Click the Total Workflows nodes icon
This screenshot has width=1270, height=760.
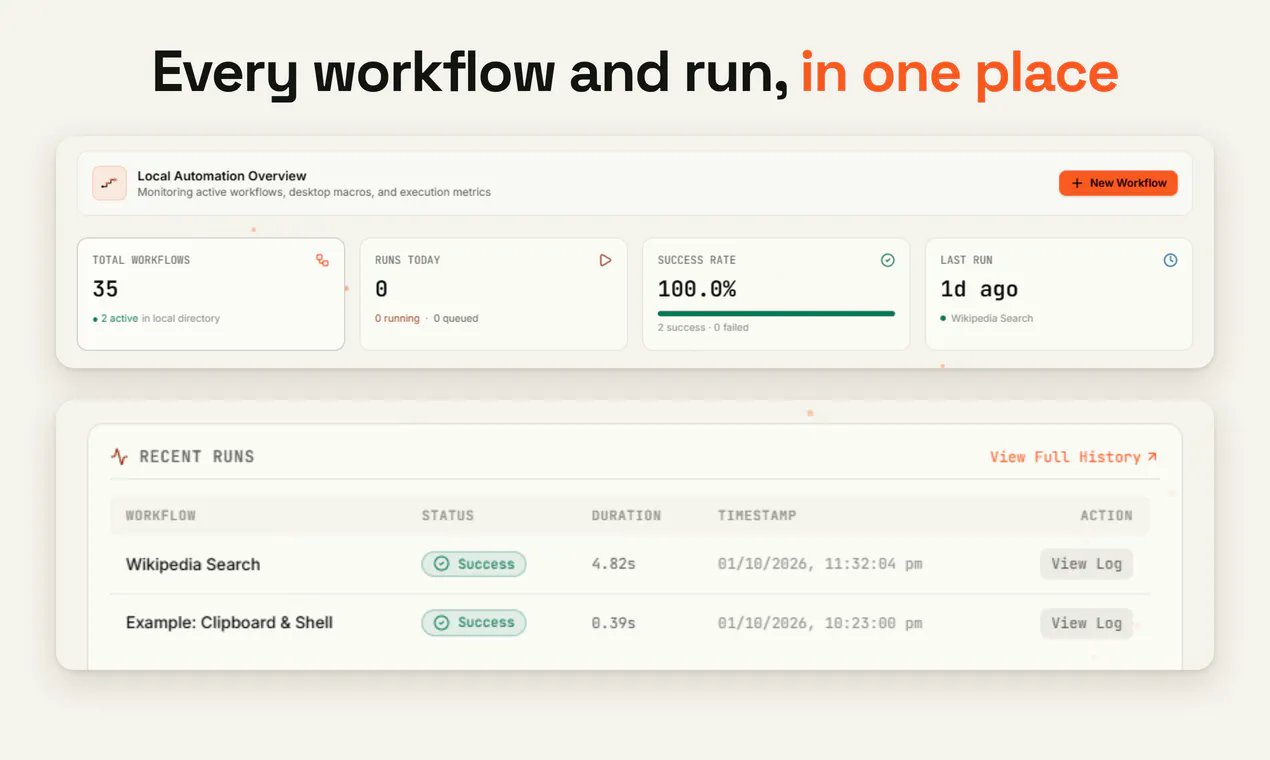tap(322, 260)
